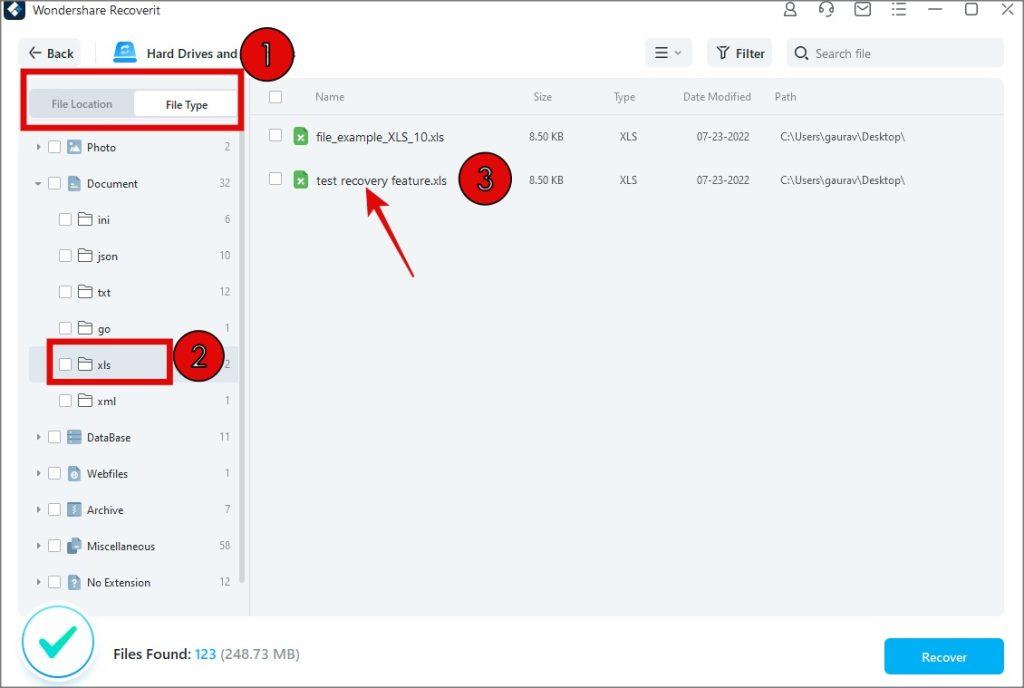Expand the No Extension category
The width and height of the screenshot is (1024, 688).
pyautogui.click(x=38, y=582)
